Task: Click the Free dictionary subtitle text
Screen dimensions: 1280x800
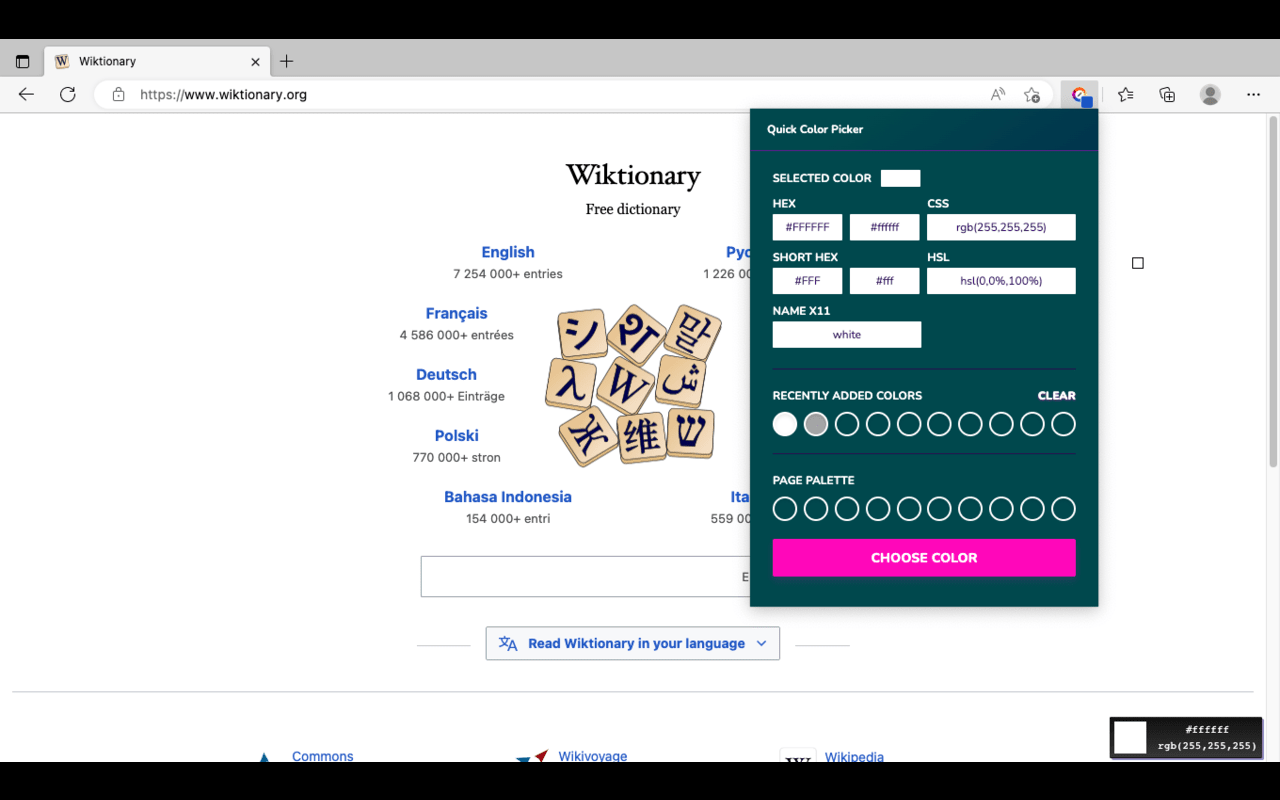Action: (x=633, y=209)
